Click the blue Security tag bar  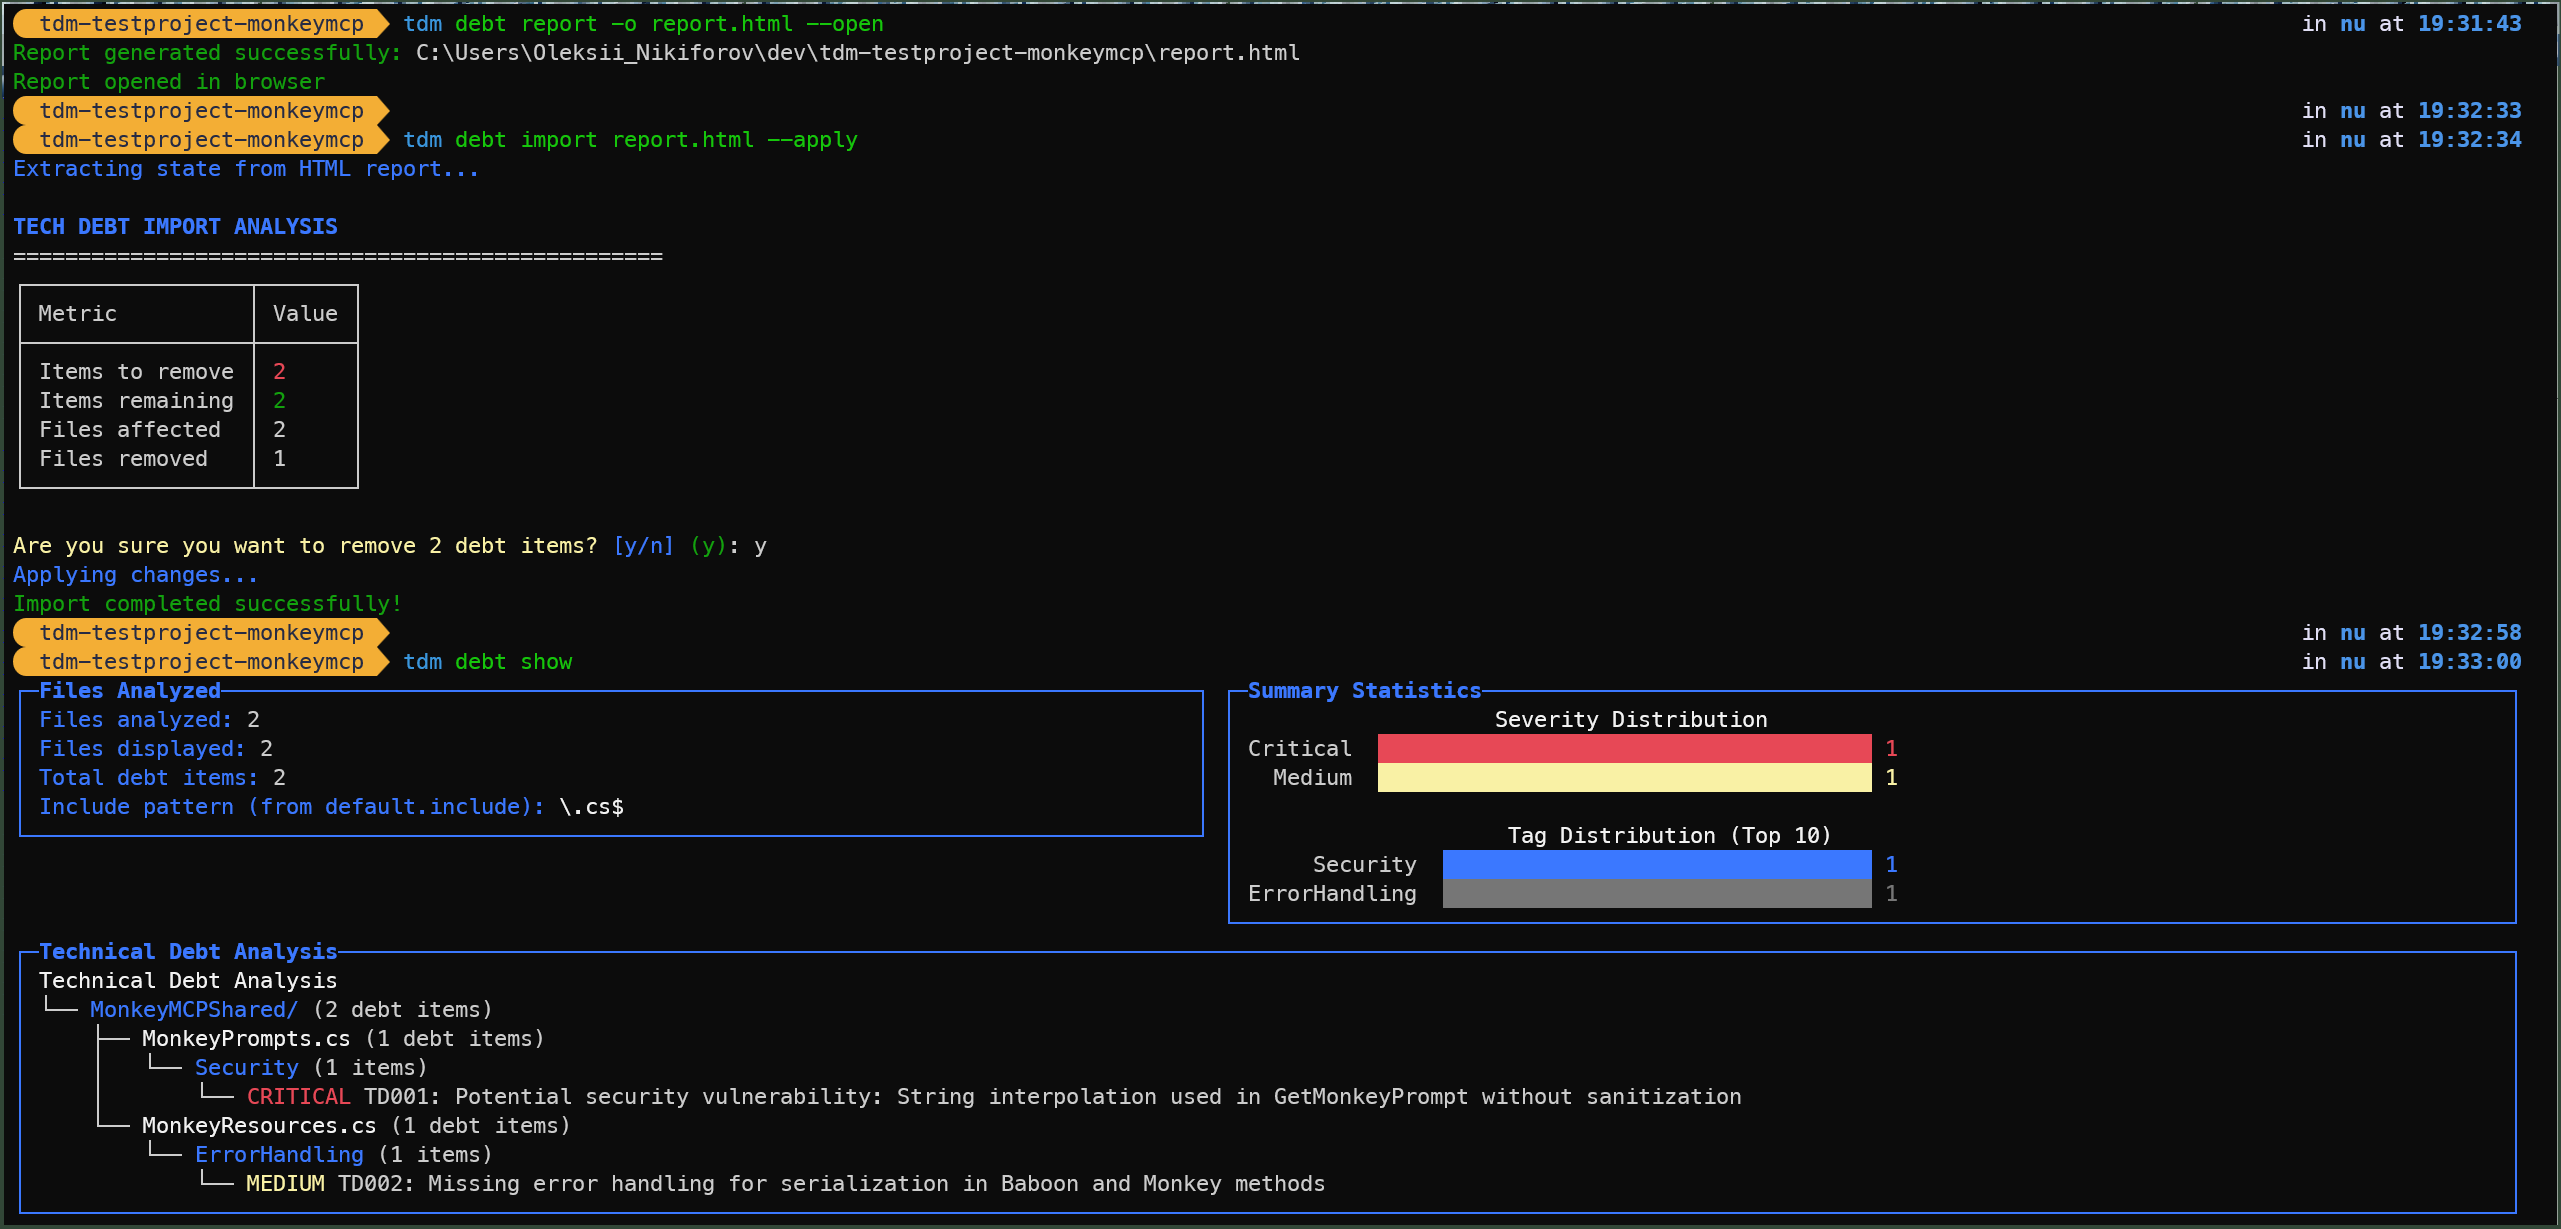[1657, 865]
